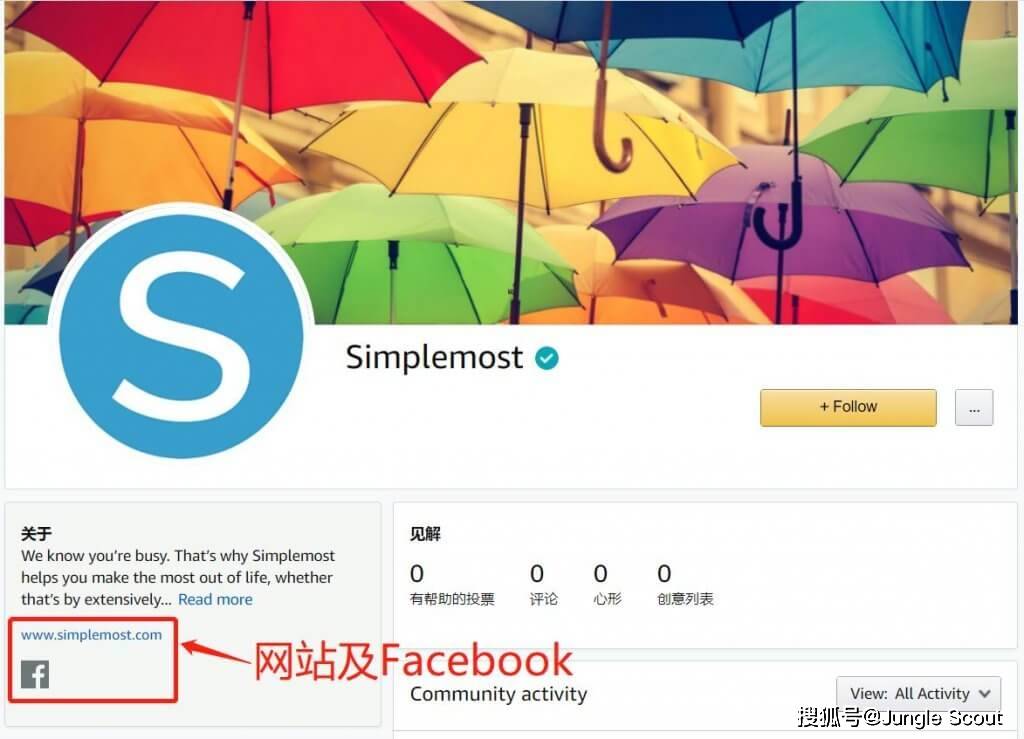
Task: Expand the about text with Read more
Action: tap(216, 599)
